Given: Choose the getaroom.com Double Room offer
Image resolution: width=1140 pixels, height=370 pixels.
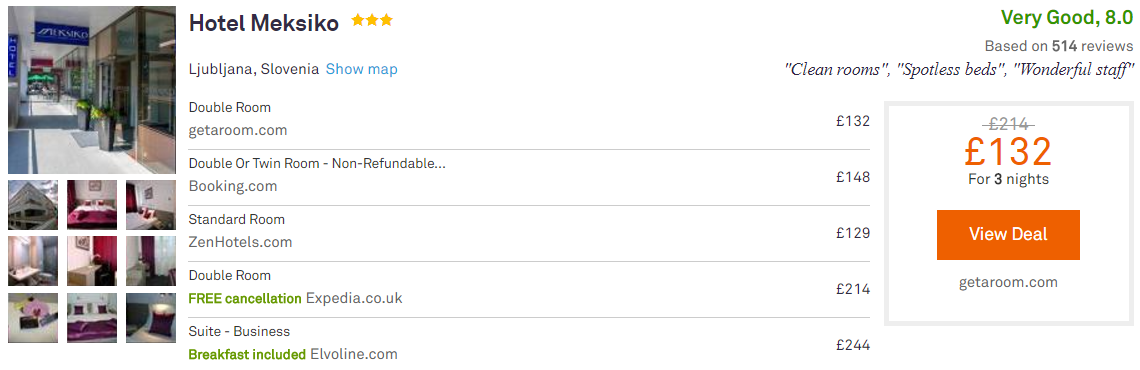Looking at the screenshot, I should tap(529, 120).
